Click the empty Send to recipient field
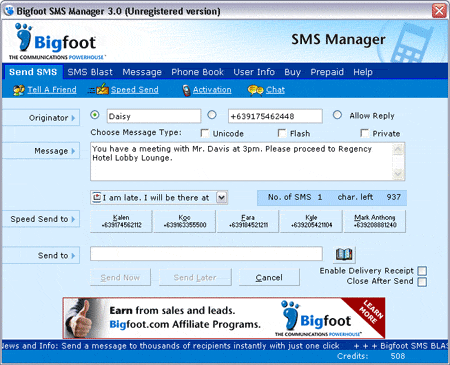Image resolution: width=450 pixels, height=365 pixels. (x=206, y=254)
